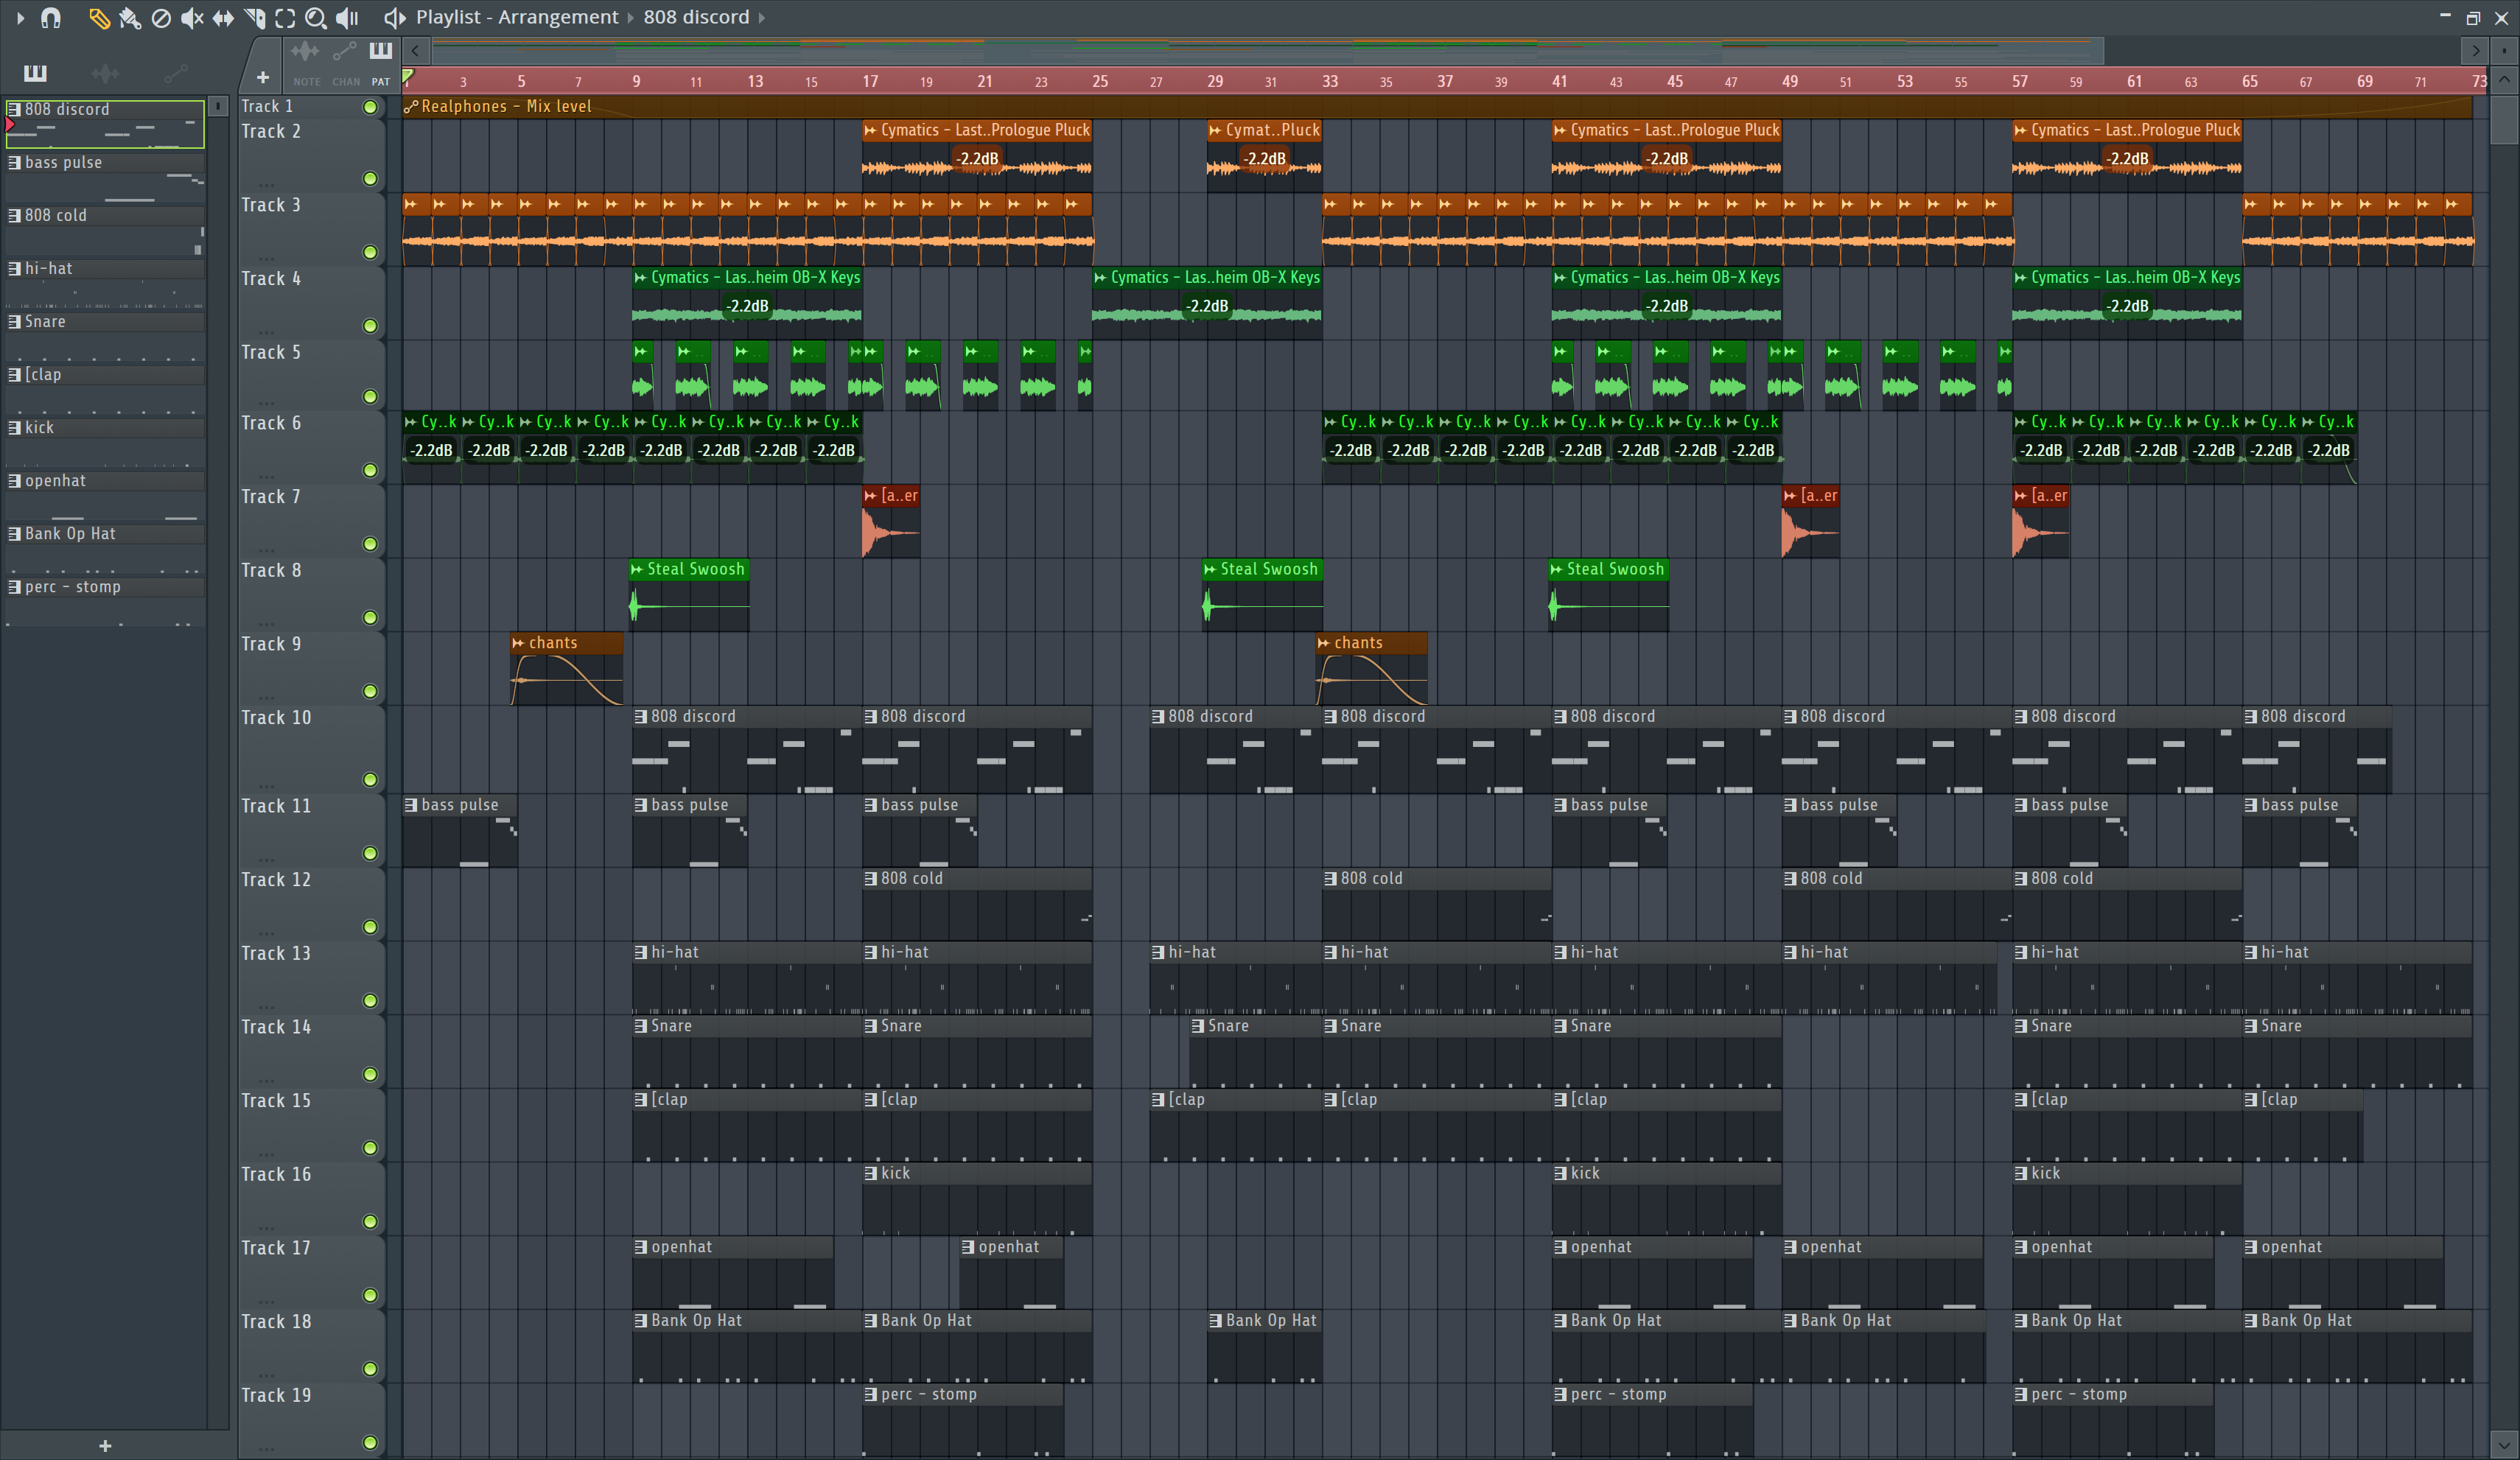The height and width of the screenshot is (1460, 2520).
Task: Select the [clap pattern icon in picker
Action: (x=14, y=374)
